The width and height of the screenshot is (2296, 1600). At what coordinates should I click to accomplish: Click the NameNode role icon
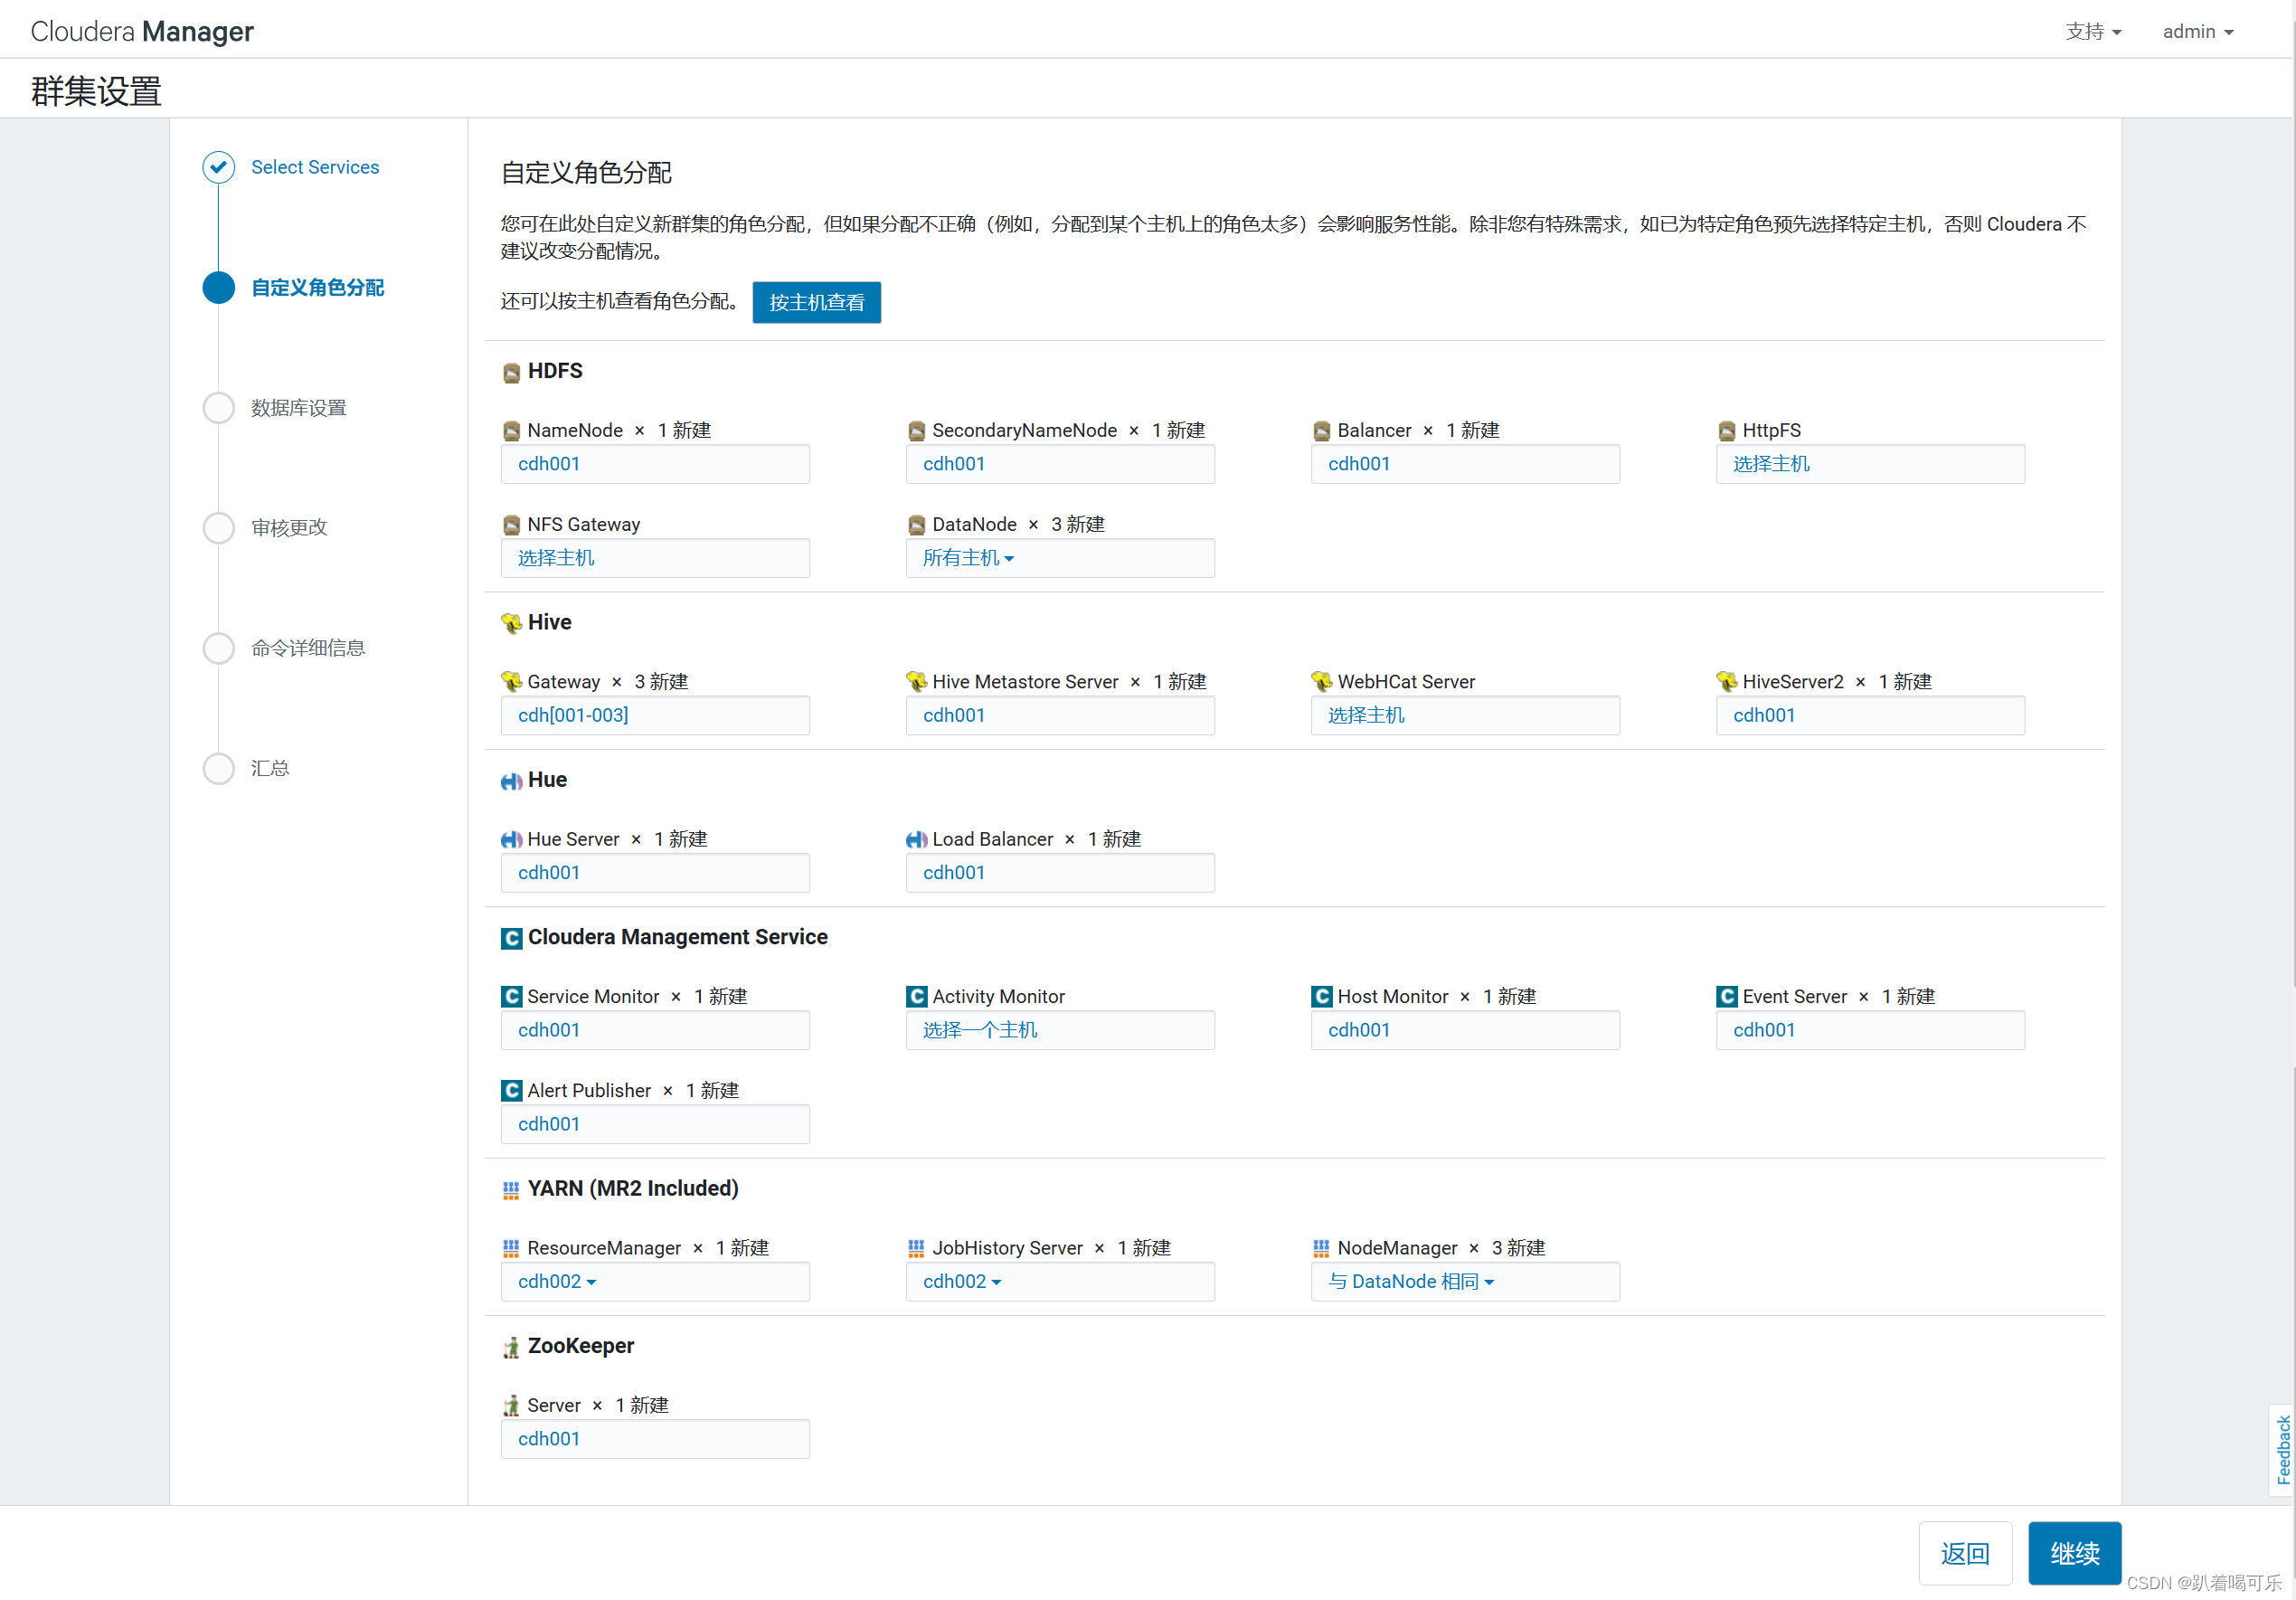[511, 431]
